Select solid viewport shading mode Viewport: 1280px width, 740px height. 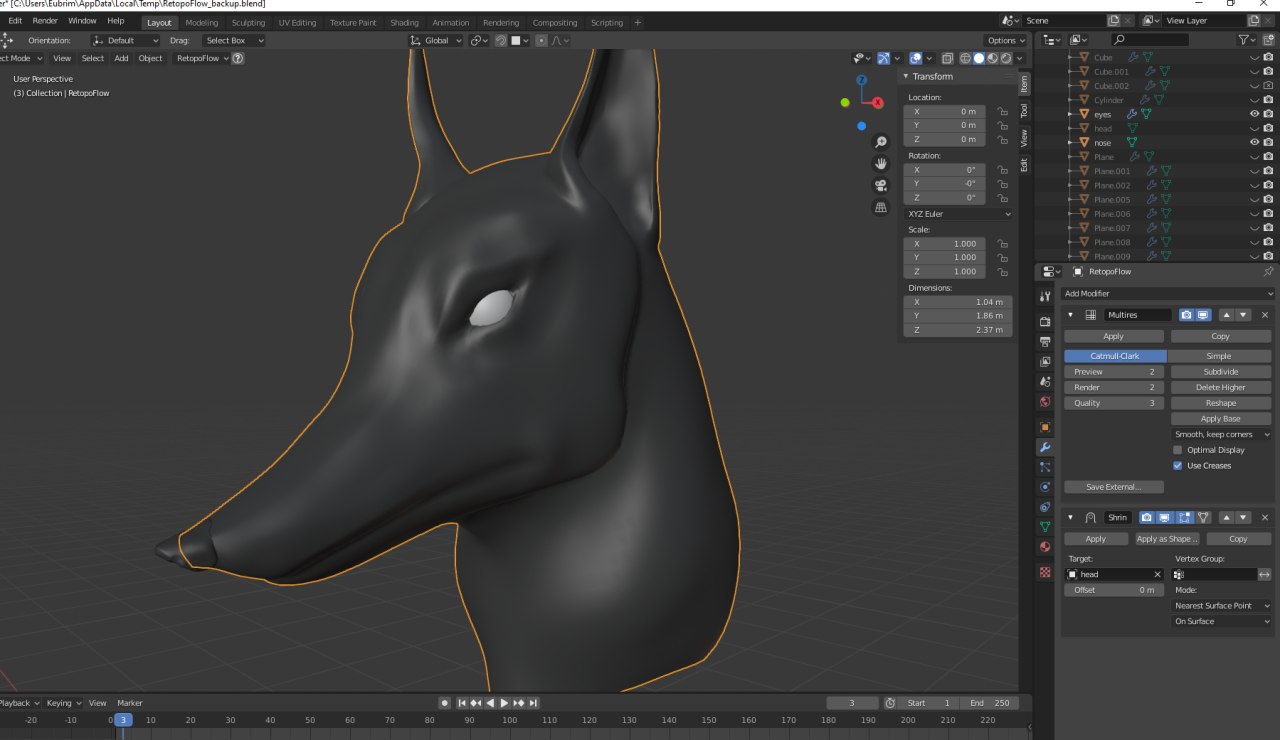[x=979, y=58]
